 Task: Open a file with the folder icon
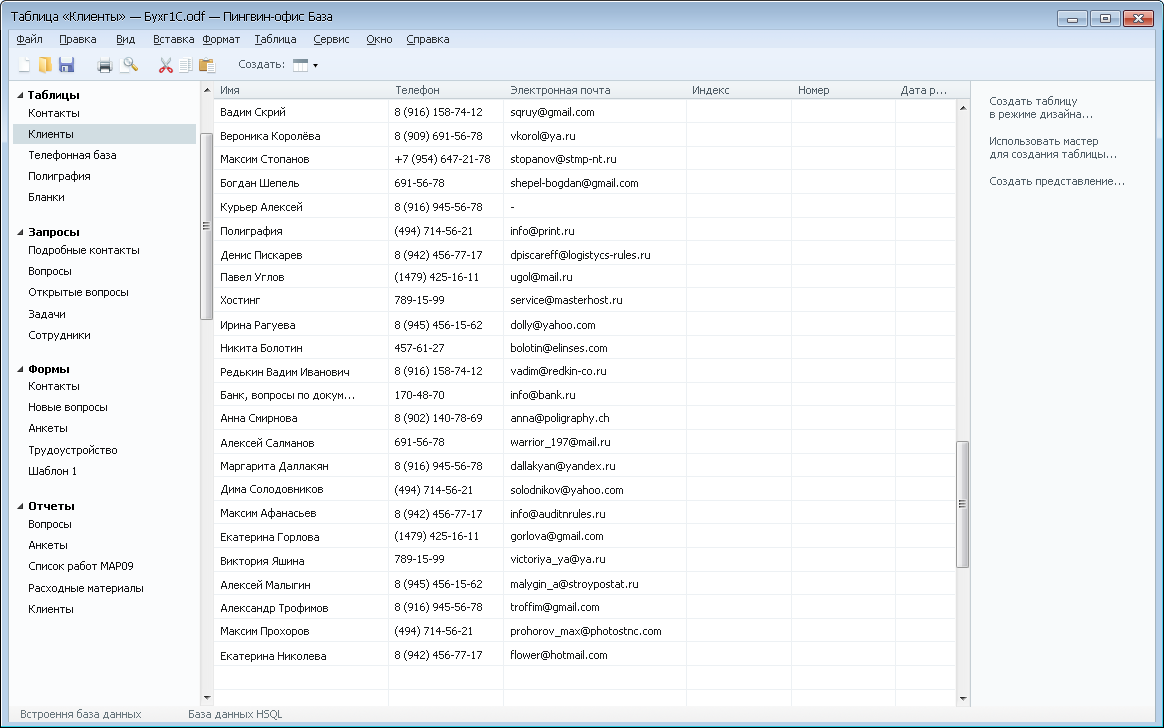45,65
